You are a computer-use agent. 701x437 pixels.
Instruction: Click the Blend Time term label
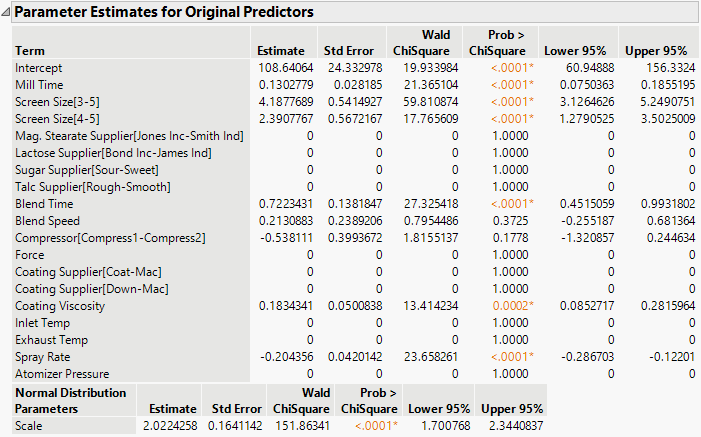tap(43, 203)
